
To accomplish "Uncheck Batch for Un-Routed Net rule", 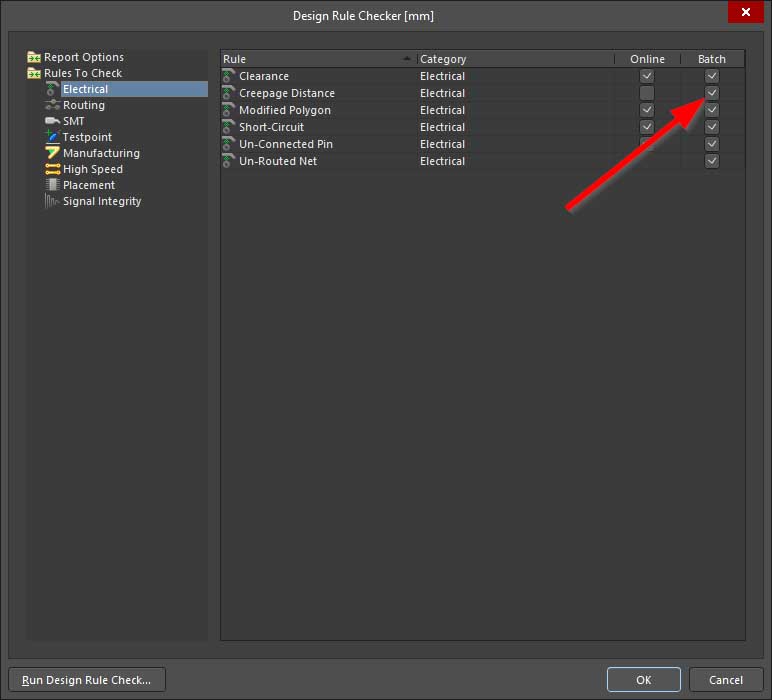I will coord(711,161).
